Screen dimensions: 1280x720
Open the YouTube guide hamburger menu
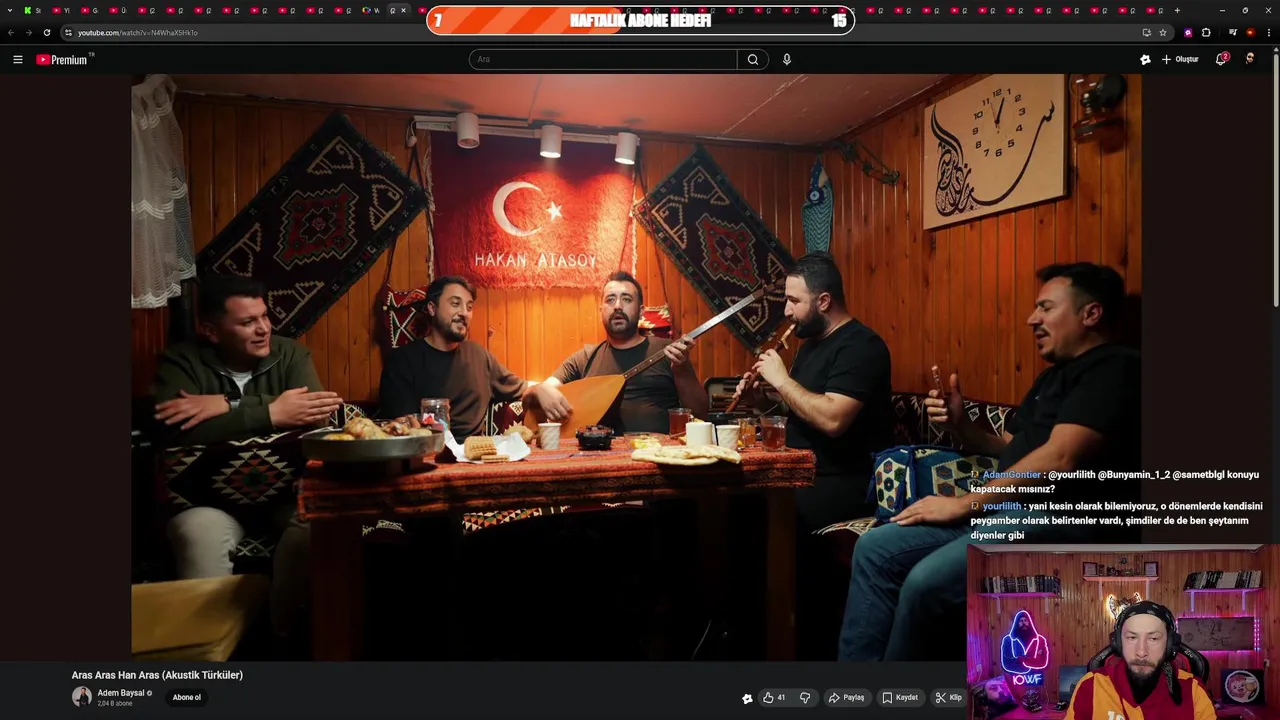click(x=18, y=59)
